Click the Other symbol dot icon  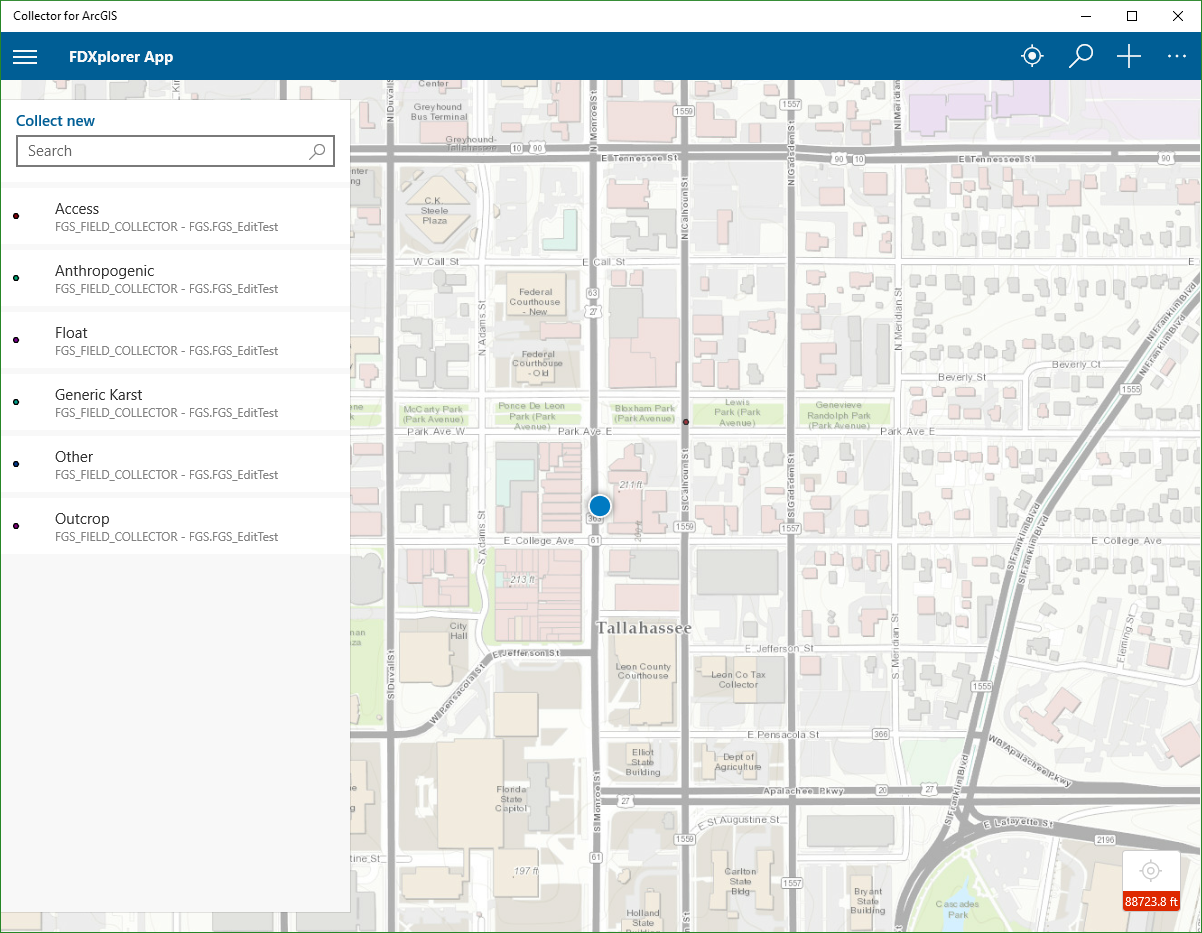pyautogui.click(x=16, y=464)
